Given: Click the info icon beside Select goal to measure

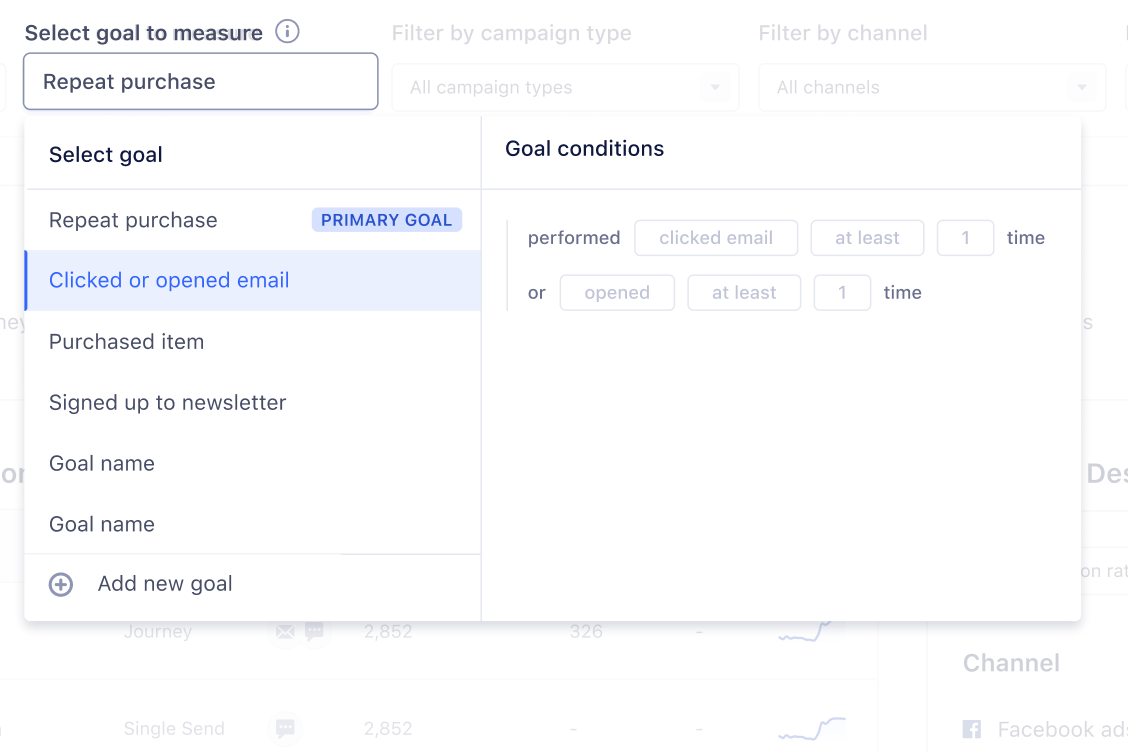Looking at the screenshot, I should coord(287,32).
